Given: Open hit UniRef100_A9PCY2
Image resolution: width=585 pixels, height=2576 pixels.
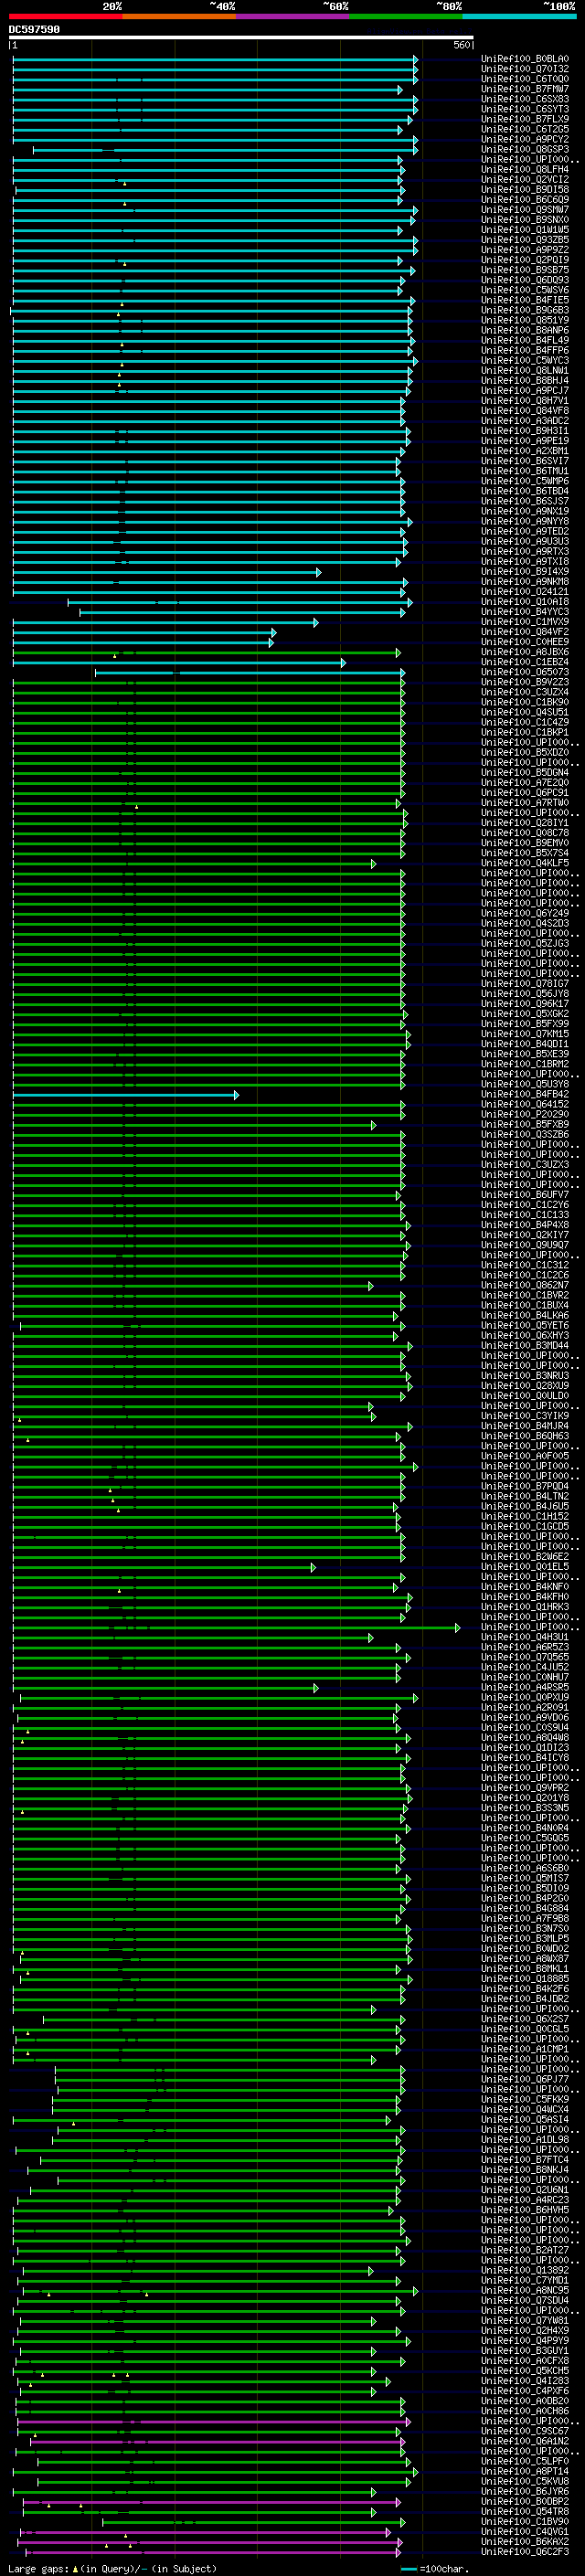Looking at the screenshot, I should (525, 139).
